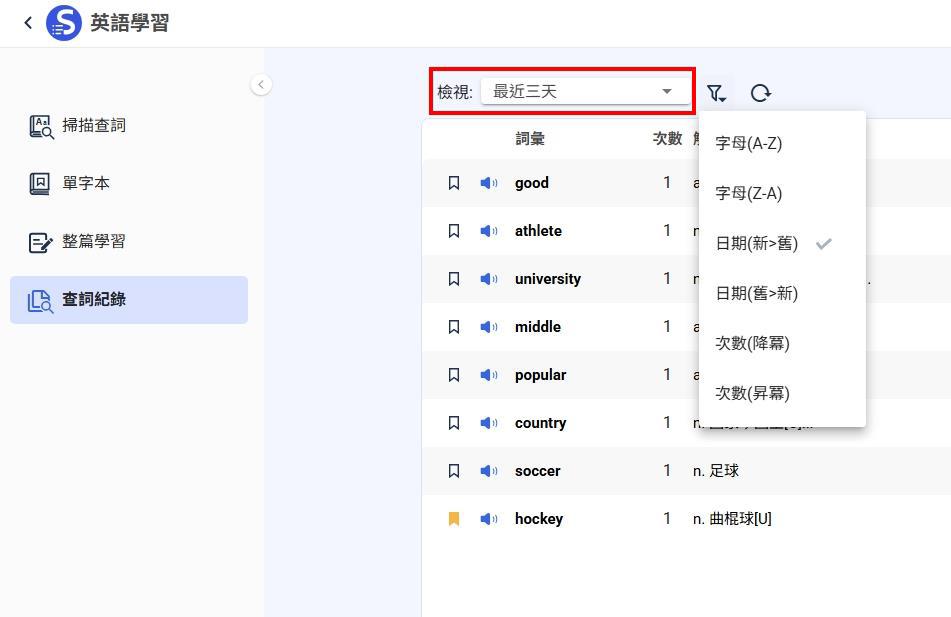
Task: Click the 英語學習 title
Action: pyautogui.click(x=130, y=23)
